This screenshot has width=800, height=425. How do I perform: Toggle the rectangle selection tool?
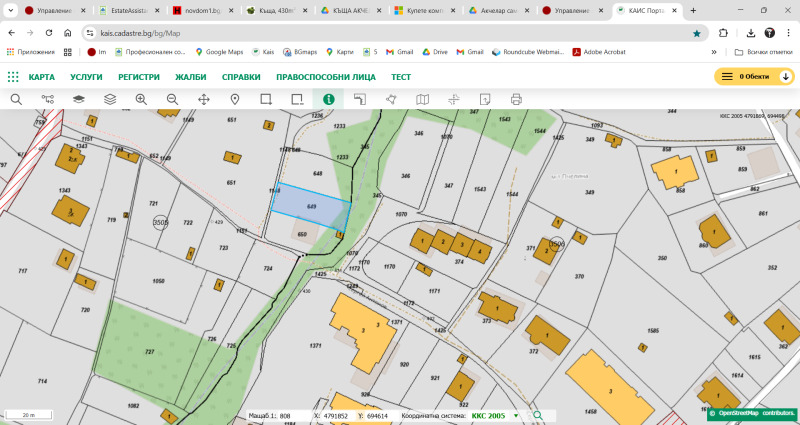(266, 99)
